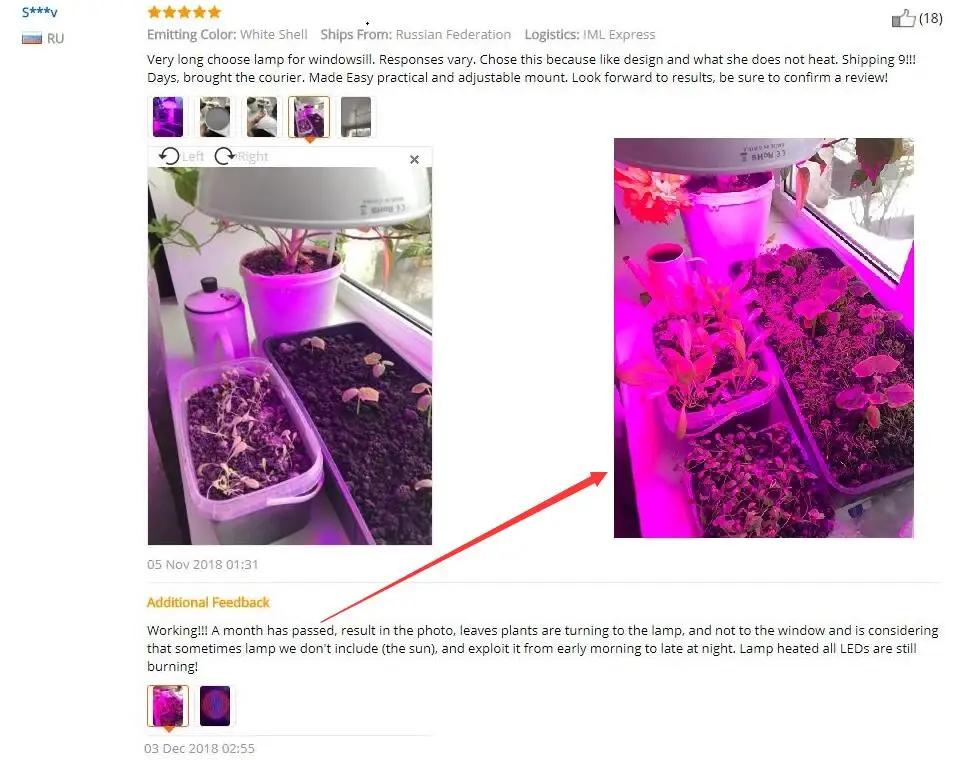Open the dark LED additional feedback thumbnail
Image resolution: width=968 pixels, height=760 pixels.
(215, 706)
